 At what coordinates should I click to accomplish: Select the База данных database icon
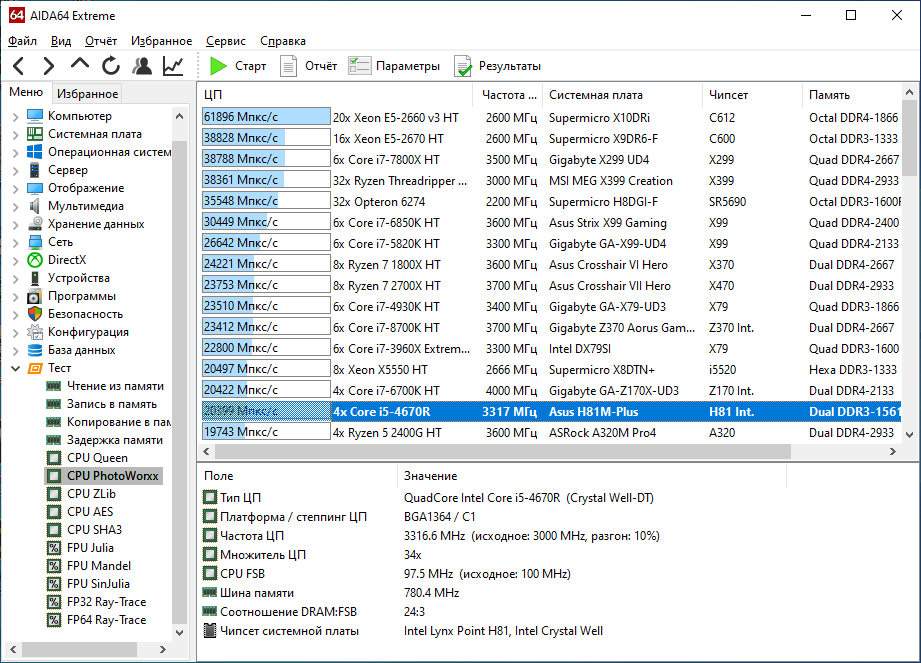pyautogui.click(x=35, y=350)
